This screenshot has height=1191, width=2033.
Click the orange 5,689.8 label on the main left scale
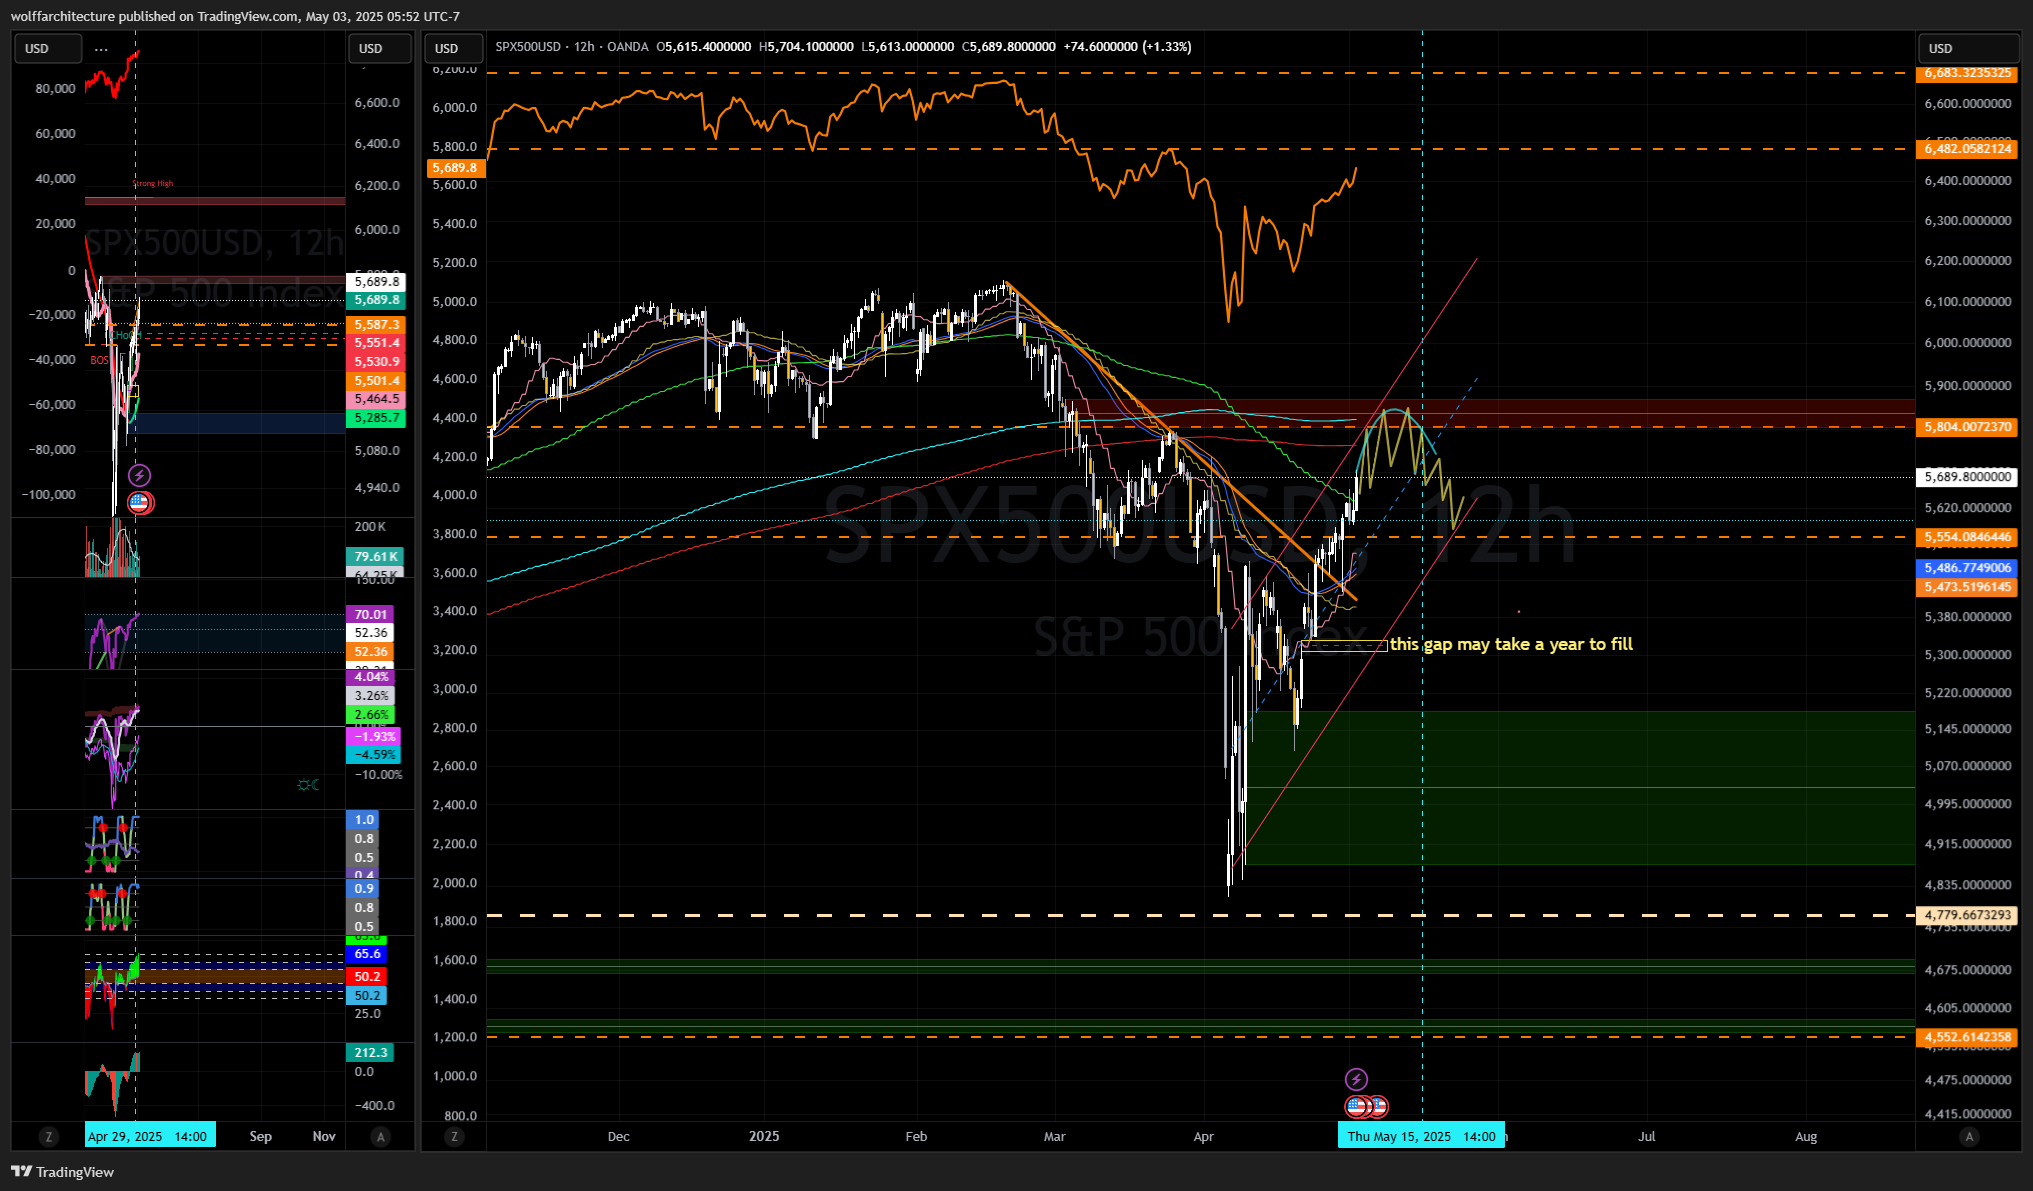click(x=455, y=168)
